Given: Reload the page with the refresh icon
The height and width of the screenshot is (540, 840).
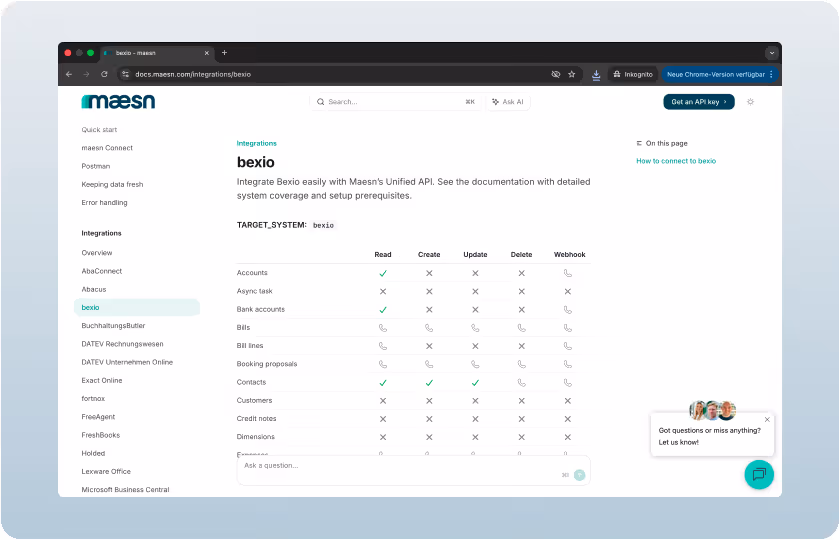Looking at the screenshot, I should (x=104, y=74).
